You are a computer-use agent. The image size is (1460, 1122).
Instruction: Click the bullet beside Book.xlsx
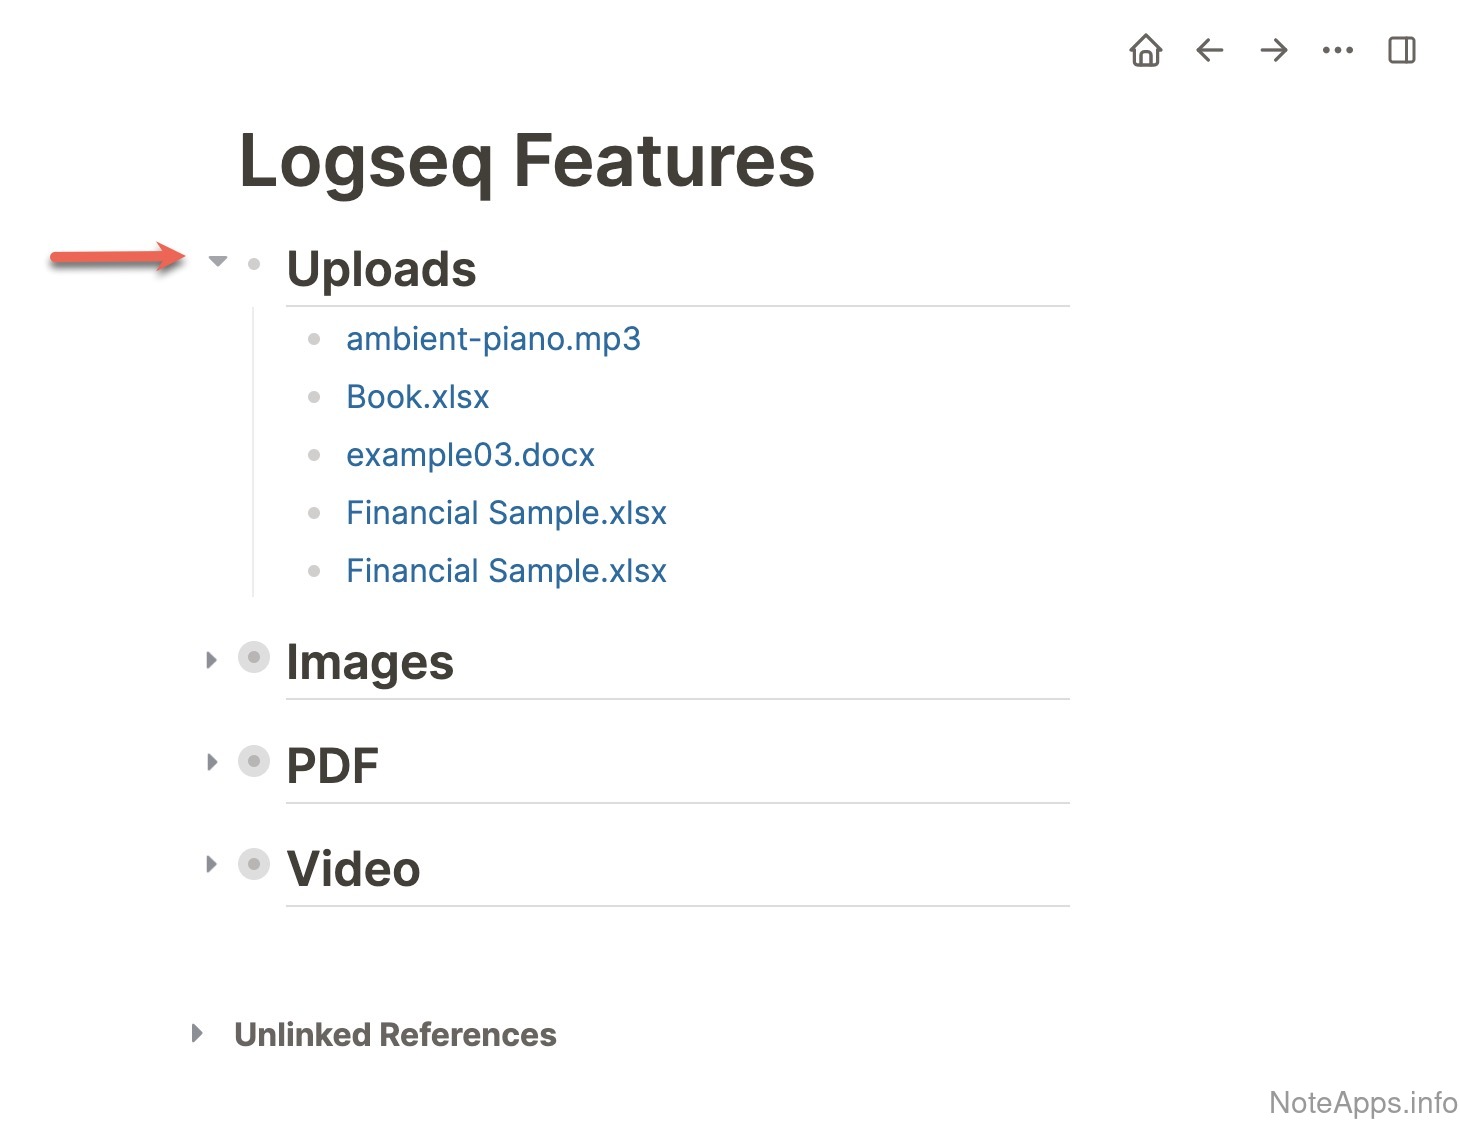314,397
